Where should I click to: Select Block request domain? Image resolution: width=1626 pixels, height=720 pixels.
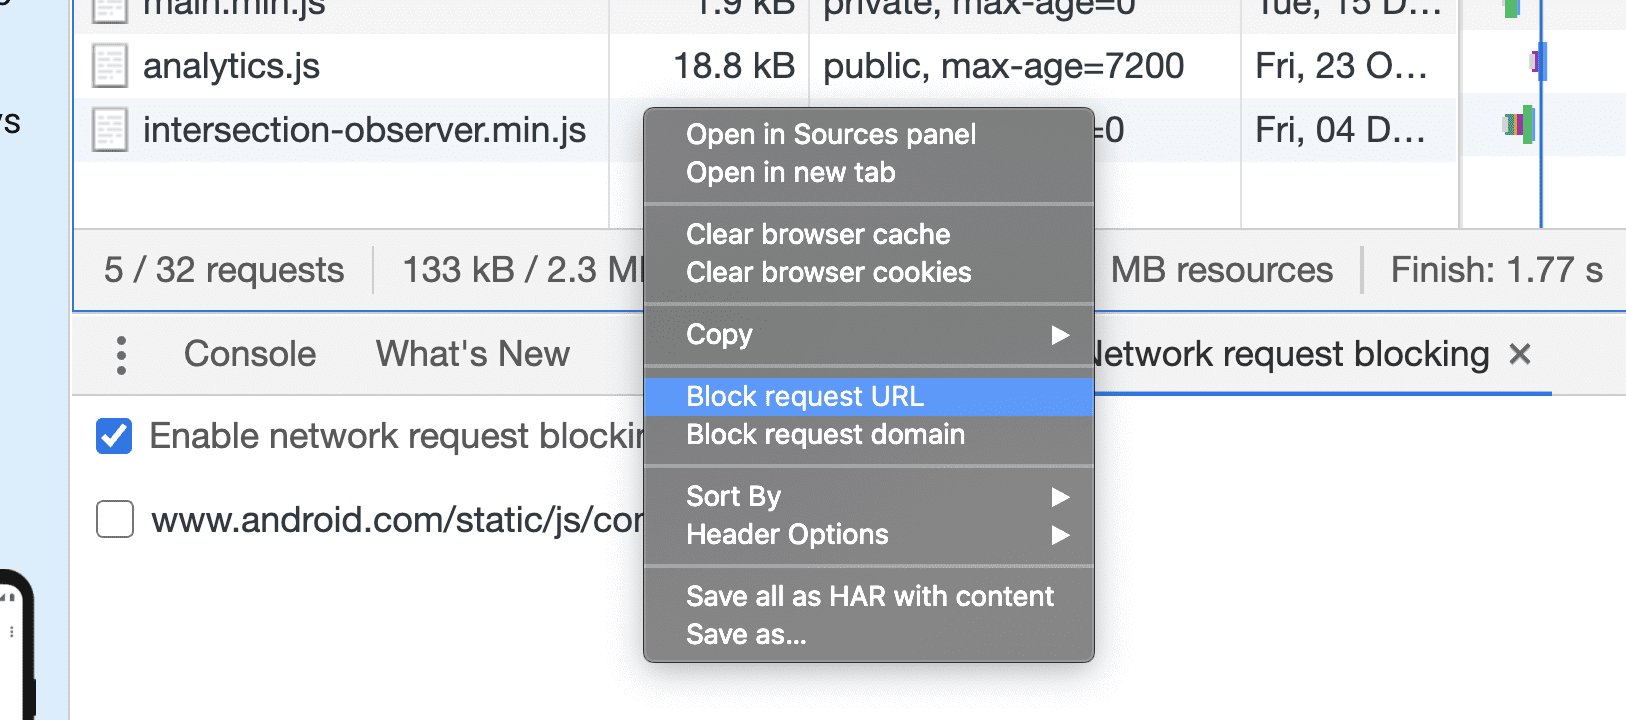[x=825, y=434]
